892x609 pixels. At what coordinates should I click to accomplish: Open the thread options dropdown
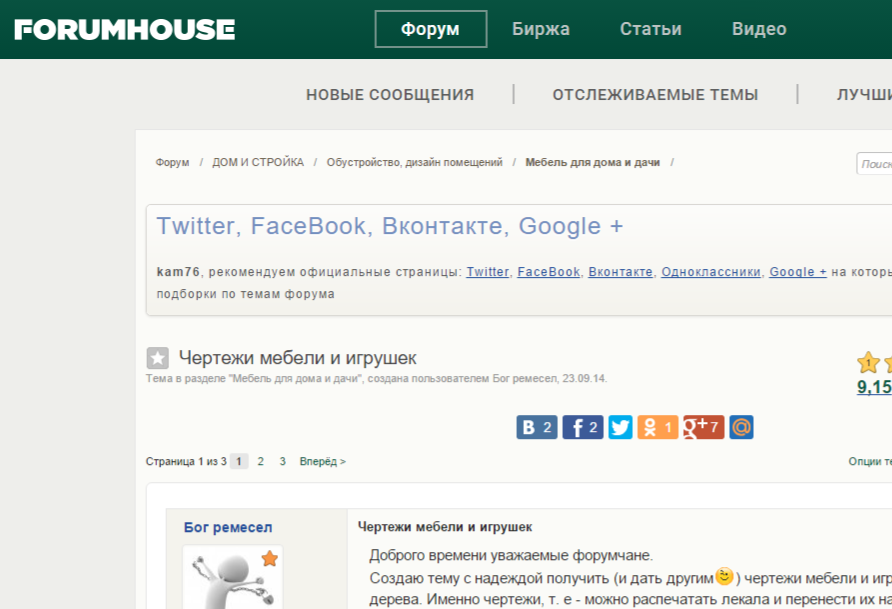pos(870,461)
